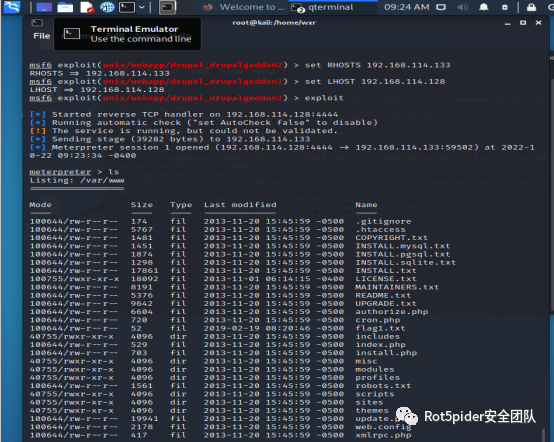Click authorize.php in the listing

(392, 312)
